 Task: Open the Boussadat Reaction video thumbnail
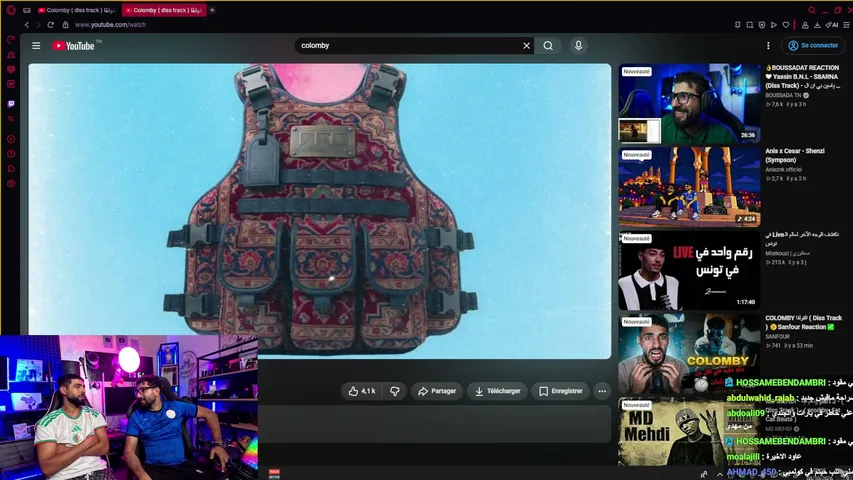(689, 103)
